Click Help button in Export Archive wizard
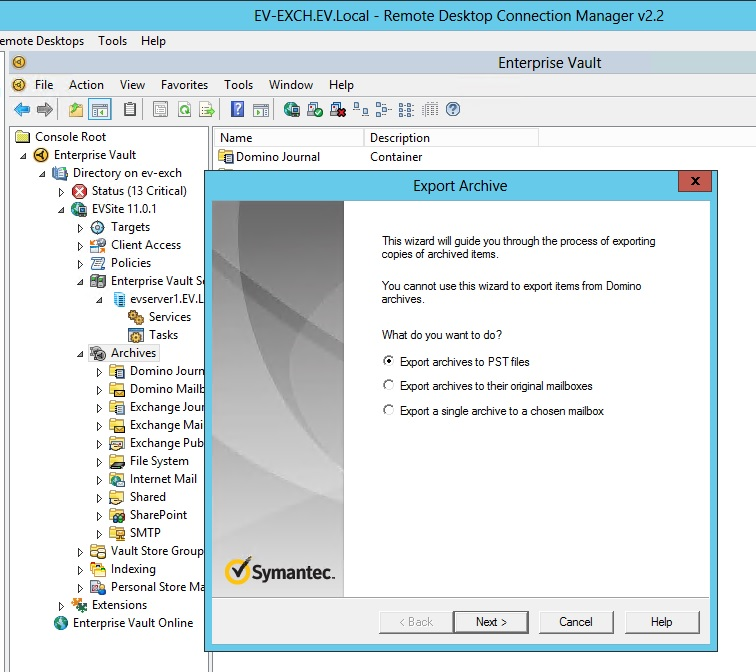This screenshot has width=756, height=672. [x=662, y=622]
